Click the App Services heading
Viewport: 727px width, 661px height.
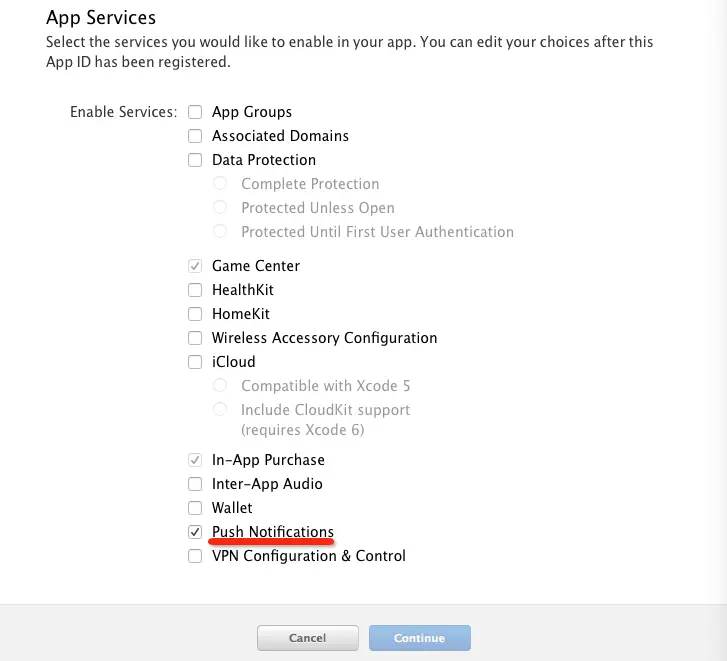click(x=101, y=18)
